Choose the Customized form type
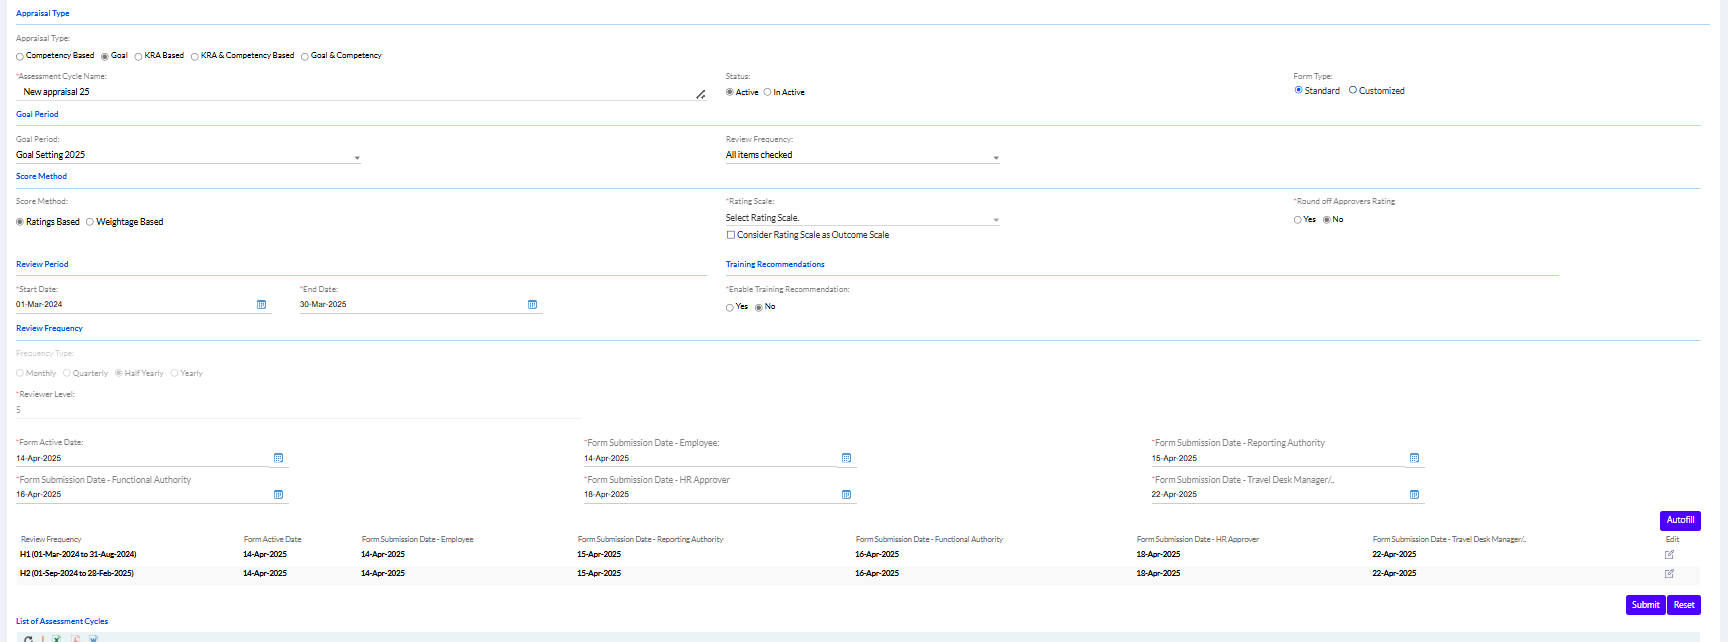1728x642 pixels. [x=1353, y=90]
